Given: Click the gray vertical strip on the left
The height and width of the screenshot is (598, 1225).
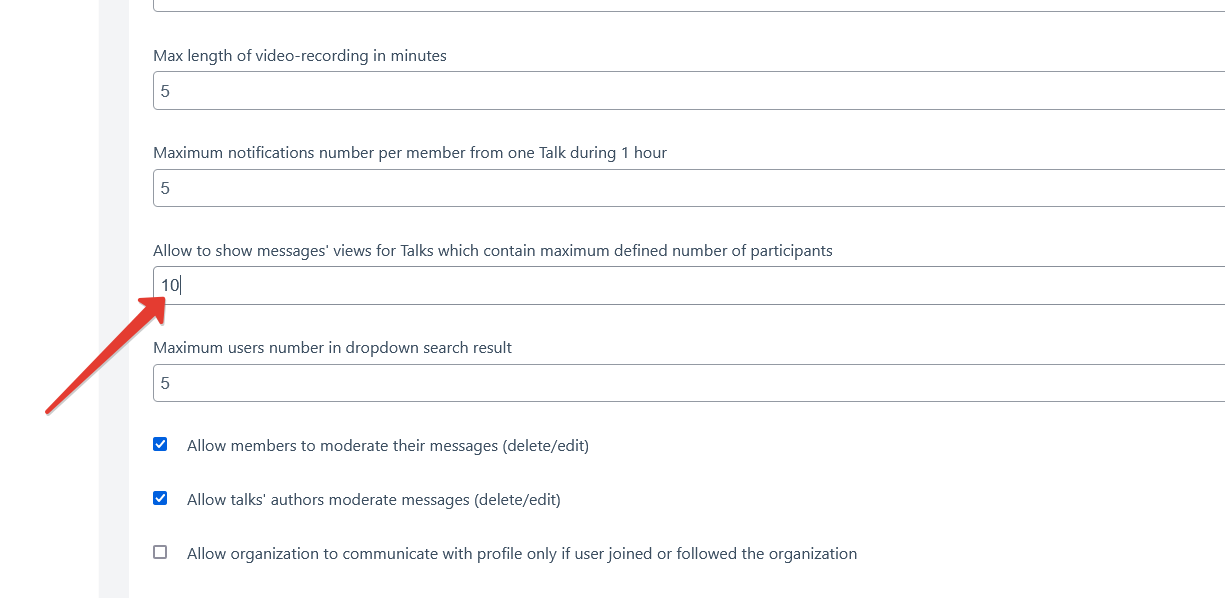Looking at the screenshot, I should (113, 300).
